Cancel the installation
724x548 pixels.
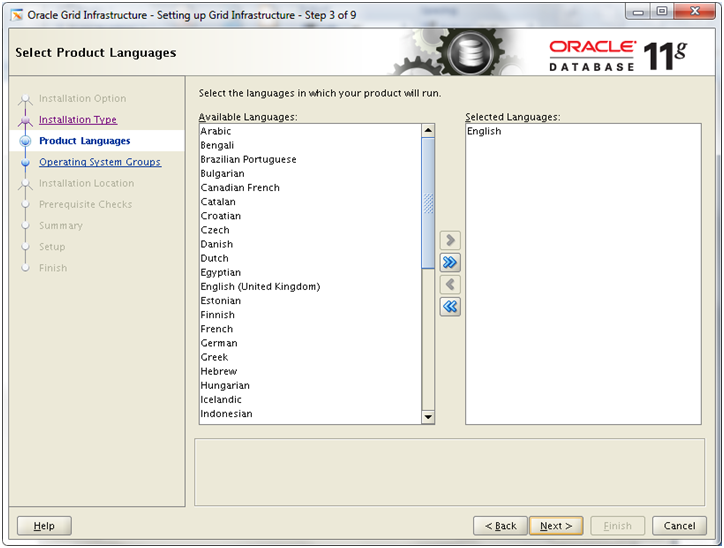(x=679, y=526)
